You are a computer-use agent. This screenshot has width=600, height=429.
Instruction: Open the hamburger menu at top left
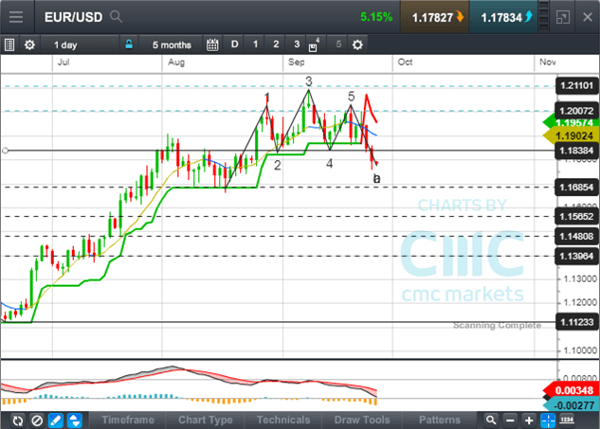click(x=15, y=17)
